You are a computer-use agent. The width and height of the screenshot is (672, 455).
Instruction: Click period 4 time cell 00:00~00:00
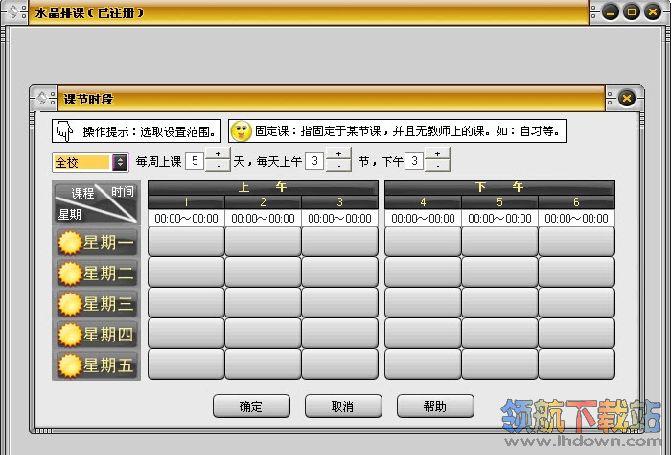[423, 219]
